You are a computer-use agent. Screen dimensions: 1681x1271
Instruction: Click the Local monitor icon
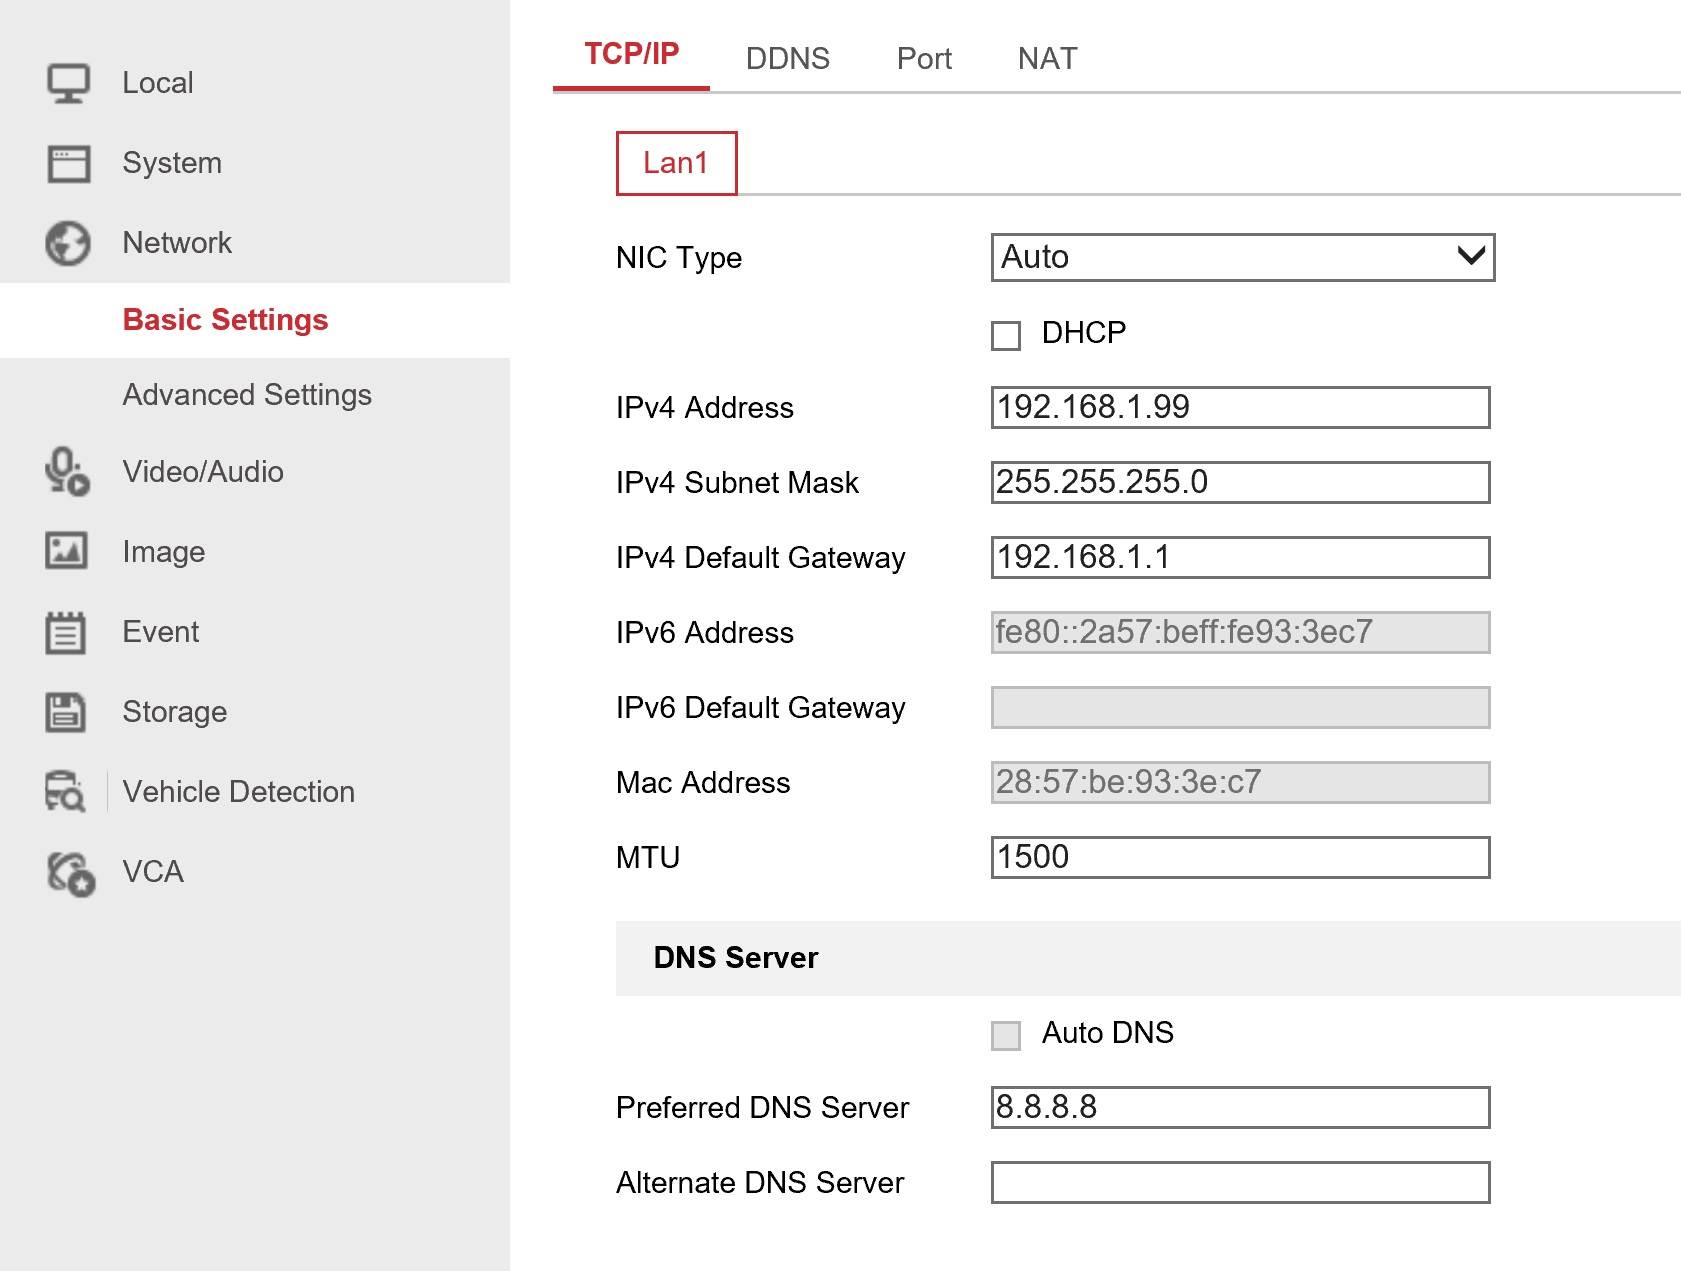pos(68,83)
